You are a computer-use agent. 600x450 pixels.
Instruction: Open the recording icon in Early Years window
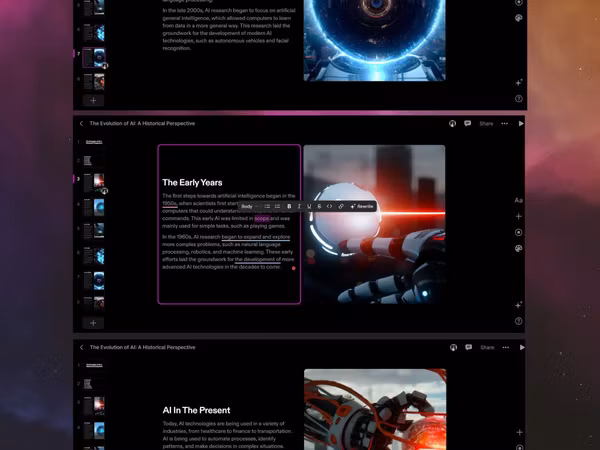pyautogui.click(x=452, y=123)
